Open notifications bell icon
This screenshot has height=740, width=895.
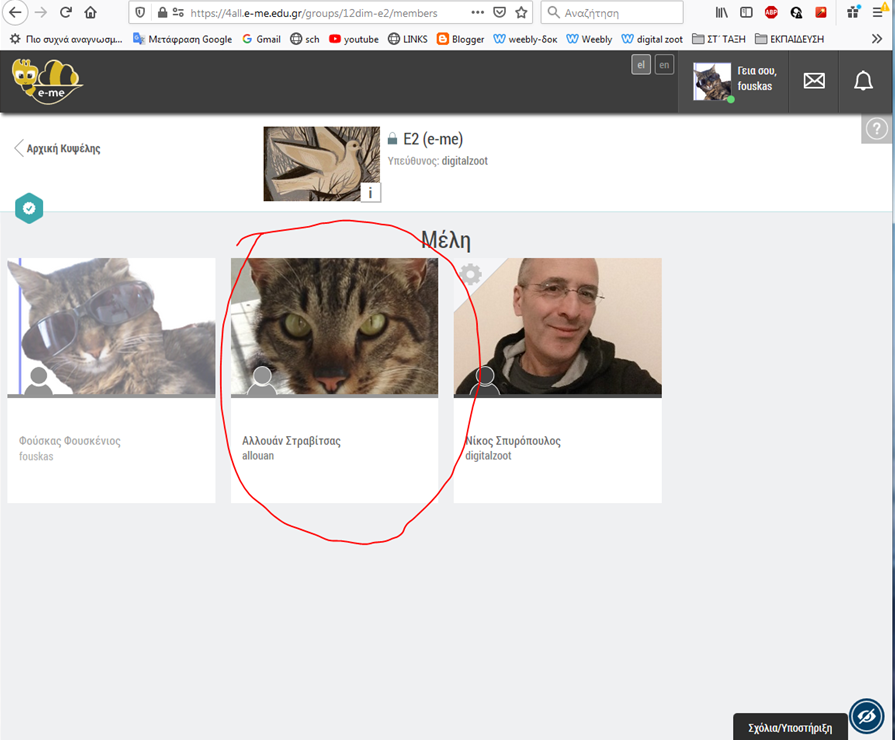(x=863, y=81)
